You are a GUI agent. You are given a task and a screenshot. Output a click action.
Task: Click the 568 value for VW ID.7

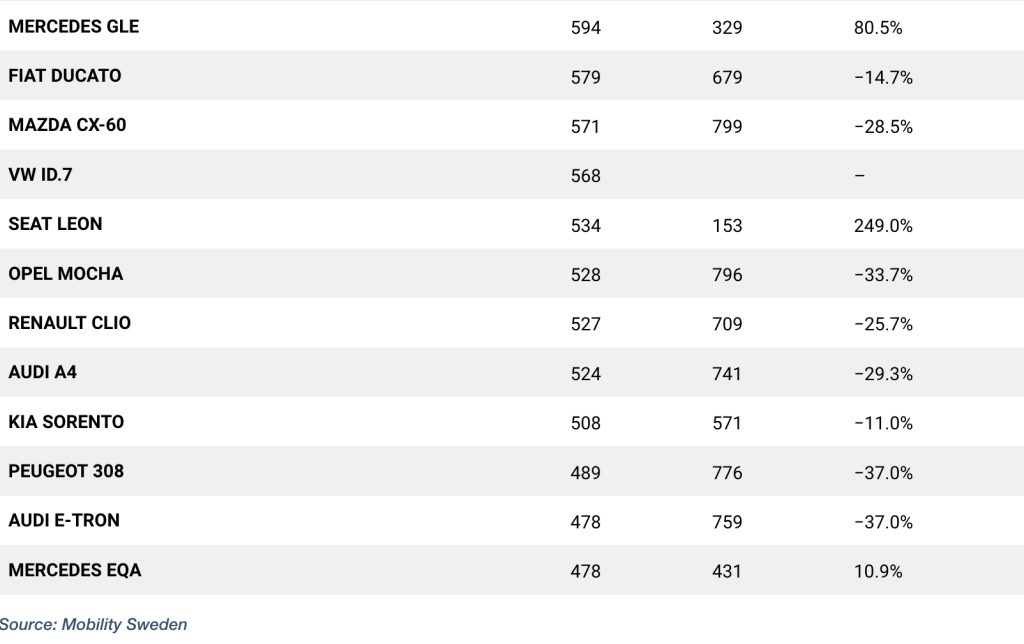pos(585,176)
